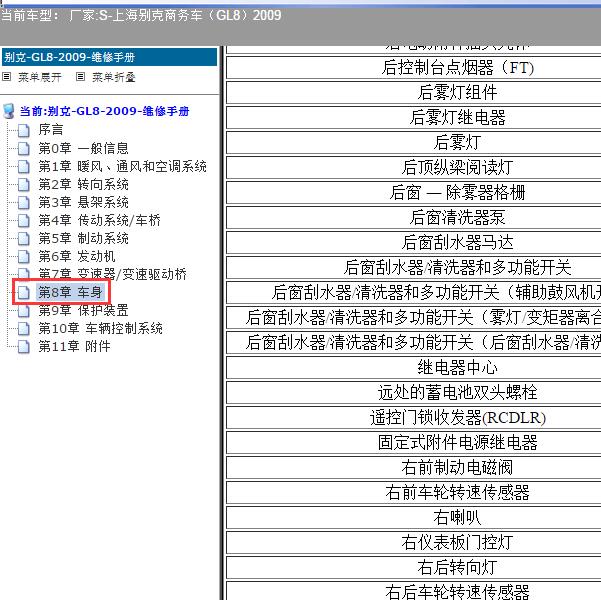Screen dimensions: 601x600
Task: Select the 多功能开关 (雾灯/变矩器离合 row
Action: (x=414, y=317)
